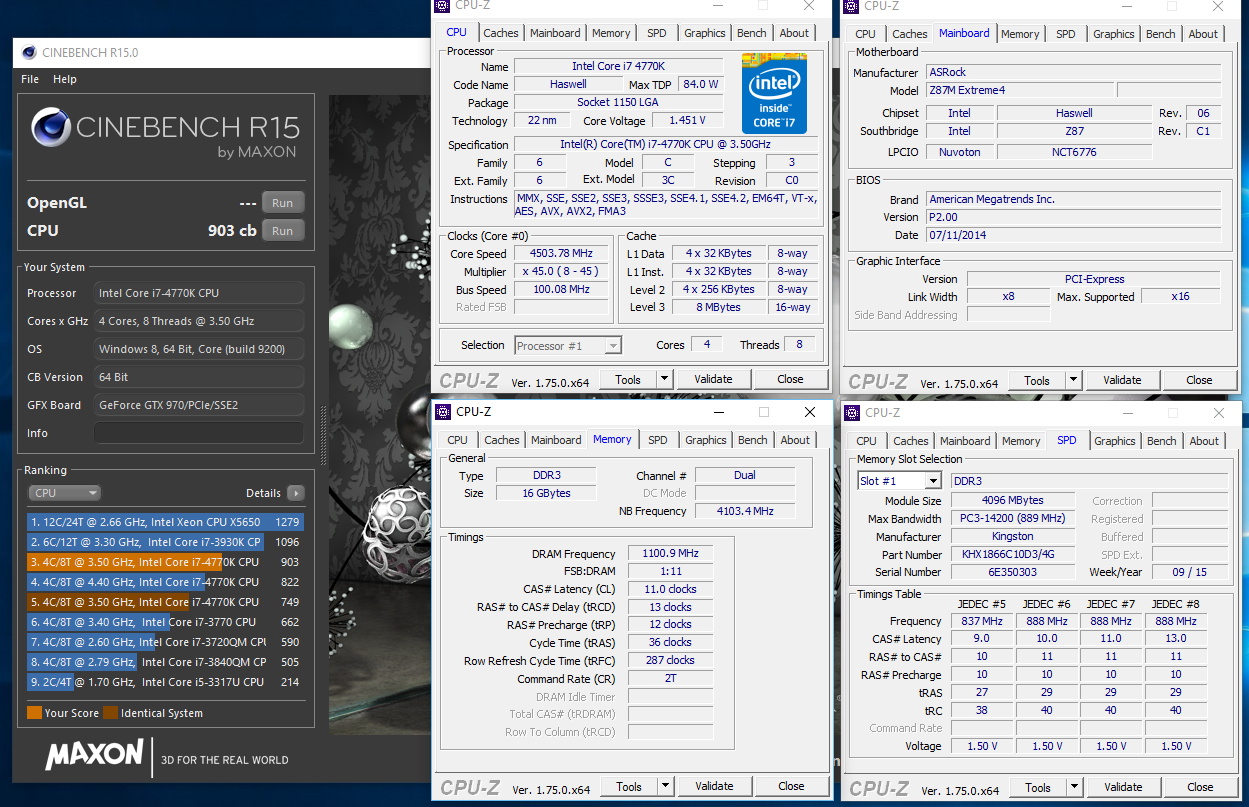The image size is (1249, 807).
Task: Click the GFX Board field GeForce GTX 970
Action: 199,405
